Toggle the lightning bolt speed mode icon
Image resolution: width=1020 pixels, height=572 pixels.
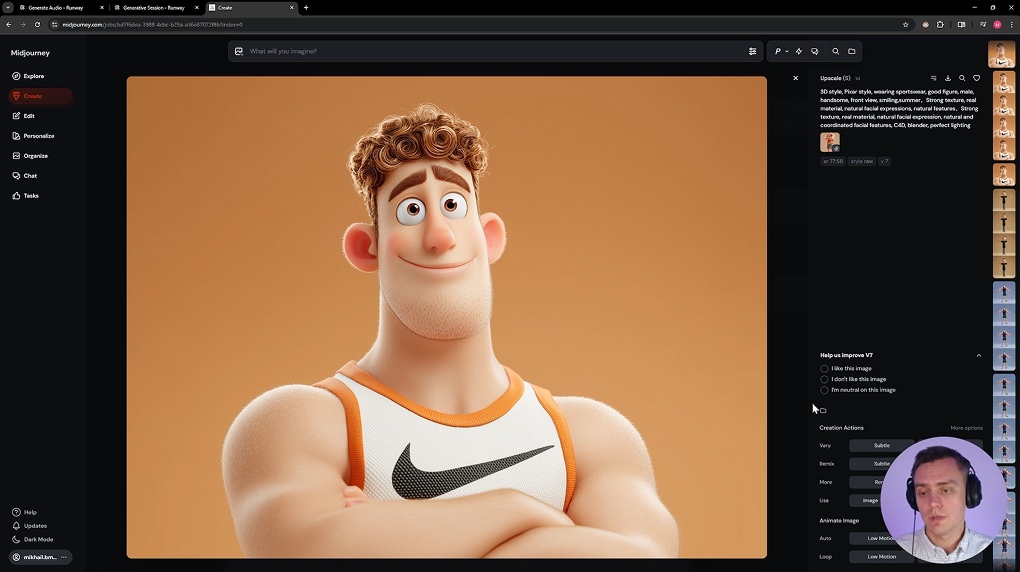point(799,51)
